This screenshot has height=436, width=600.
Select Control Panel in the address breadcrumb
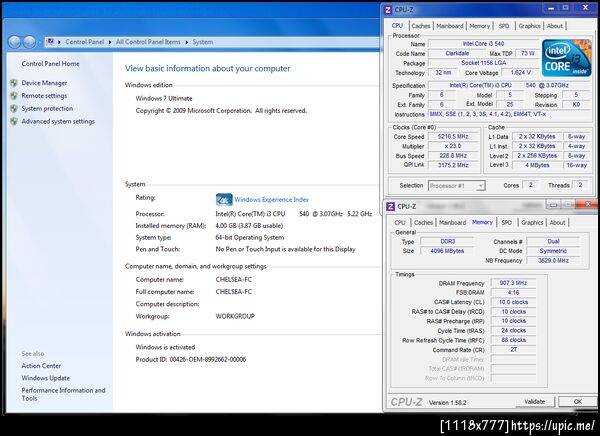point(85,42)
